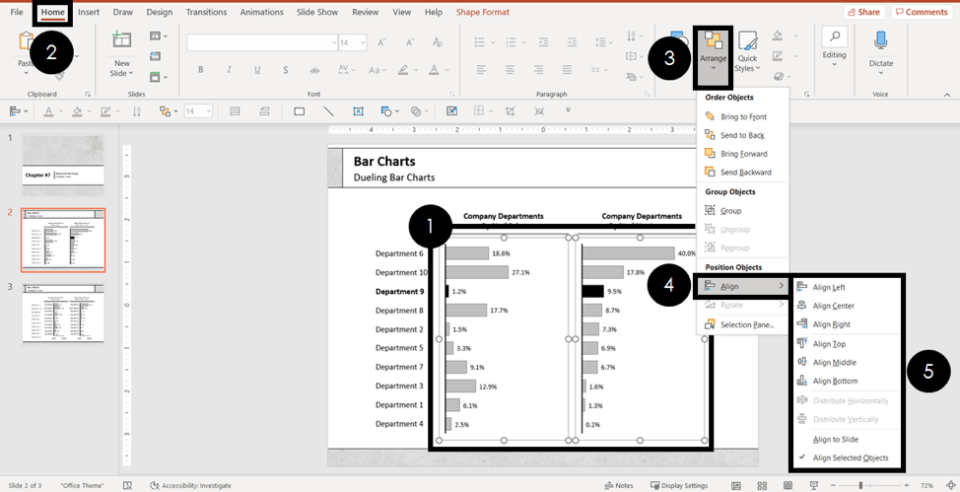Click the Increase Font Size icon
This screenshot has height=492, width=960.
381,42
